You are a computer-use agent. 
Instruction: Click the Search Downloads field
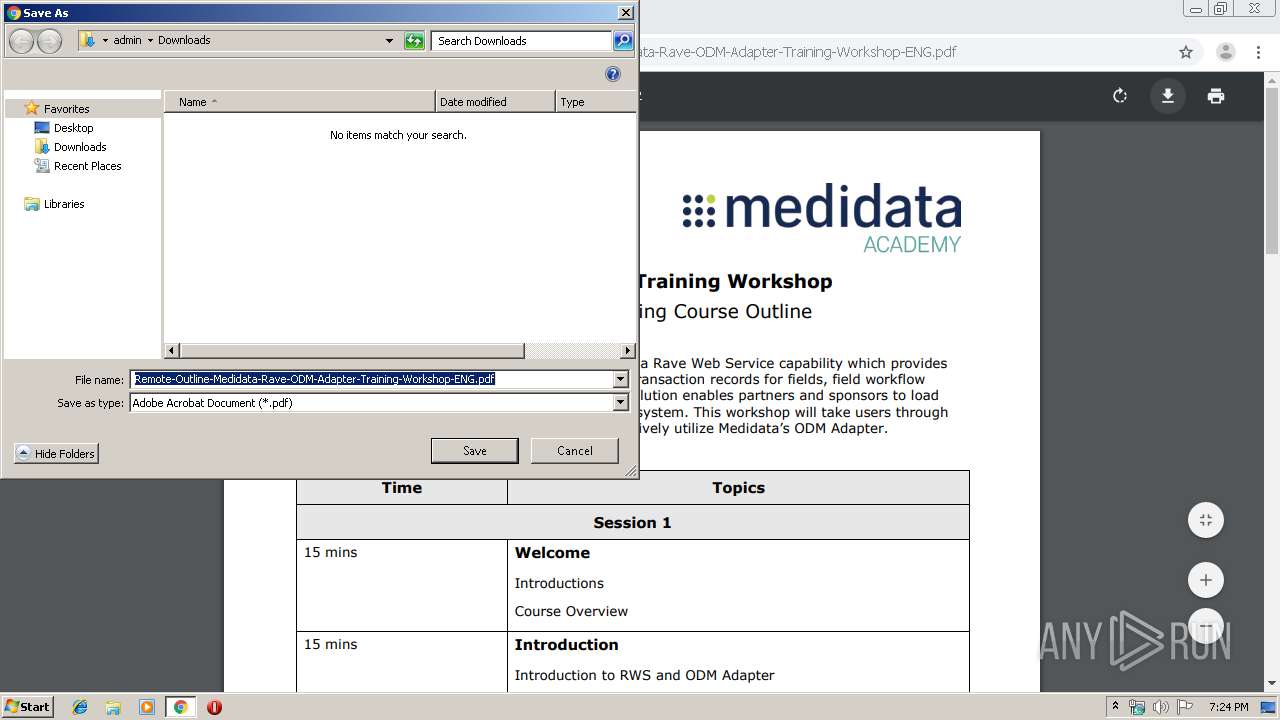tap(521, 41)
